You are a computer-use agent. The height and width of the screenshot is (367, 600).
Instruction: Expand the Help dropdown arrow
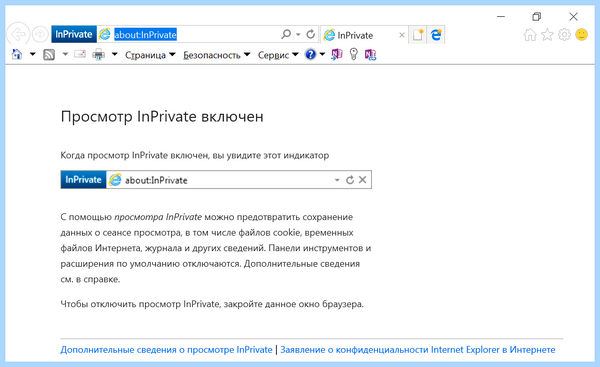click(x=322, y=54)
